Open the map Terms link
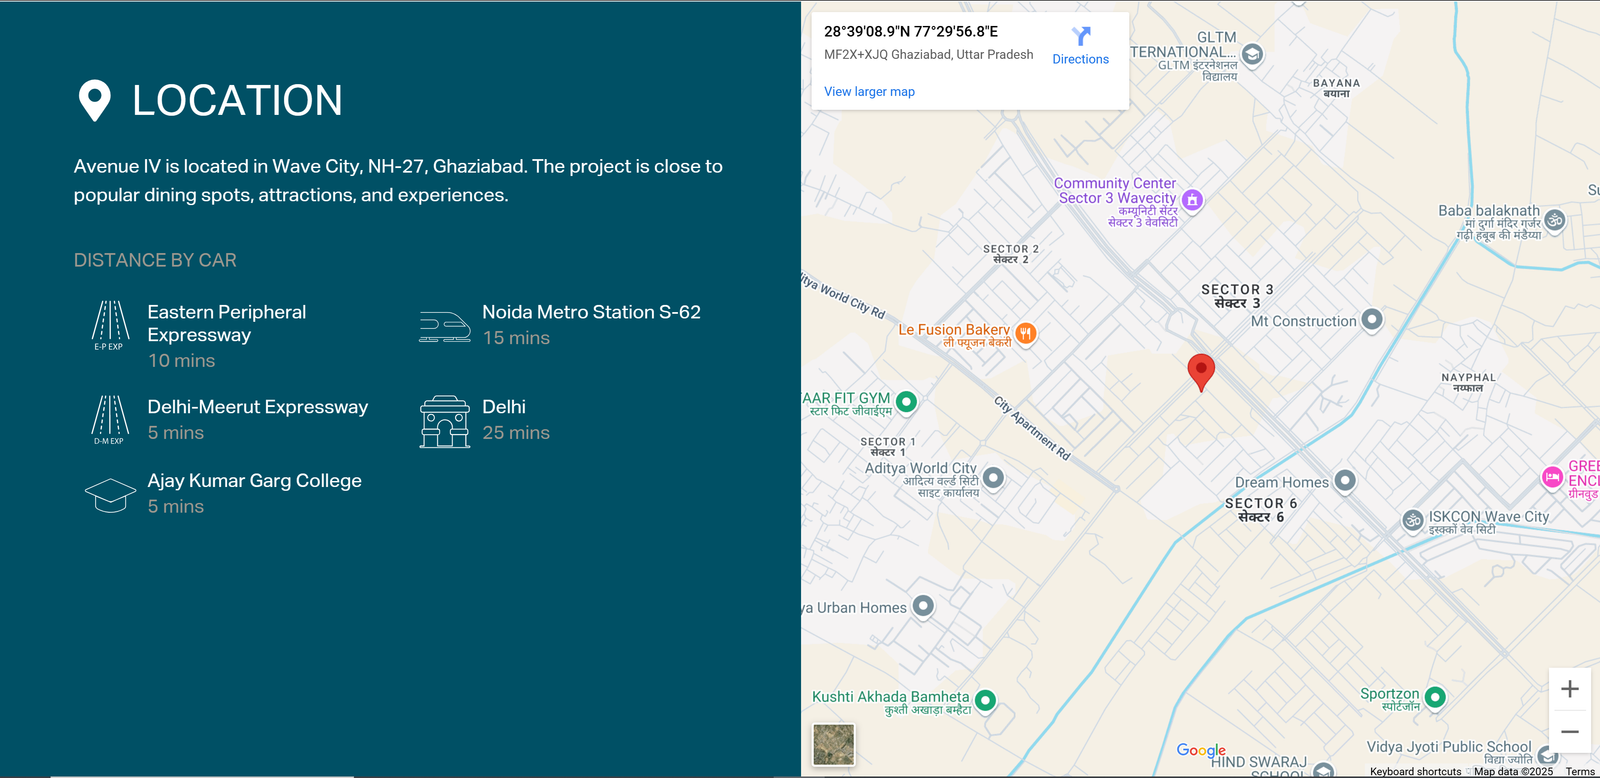 1580,771
